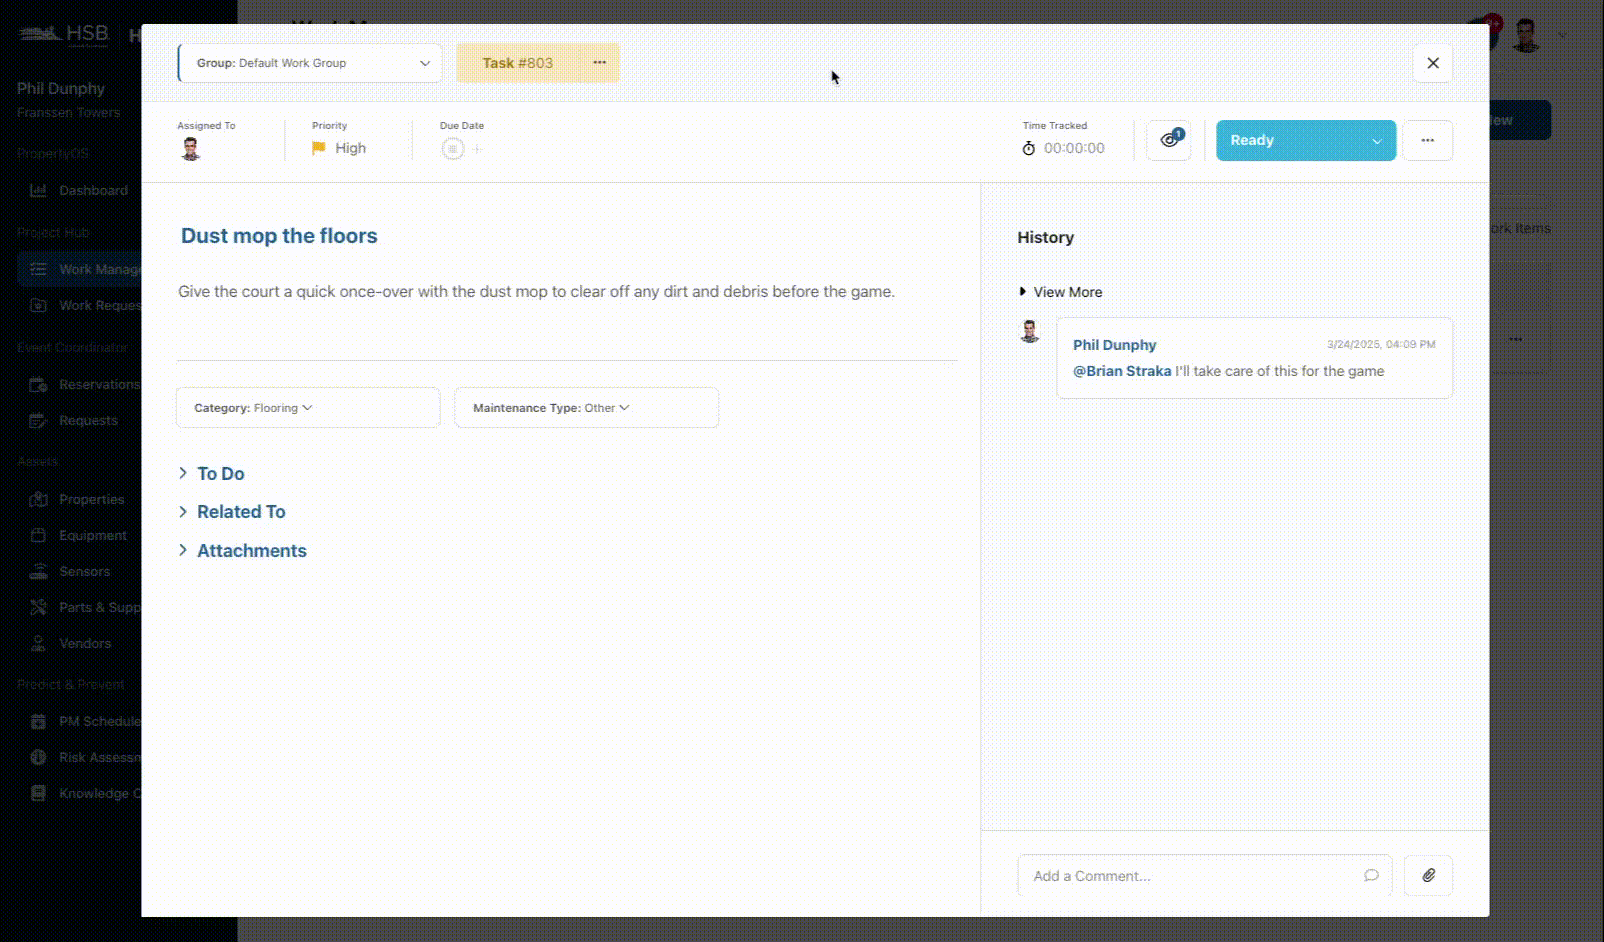Open Parts & Supplies in background sidebar
This screenshot has width=1604, height=942.
pyautogui.click(x=80, y=607)
